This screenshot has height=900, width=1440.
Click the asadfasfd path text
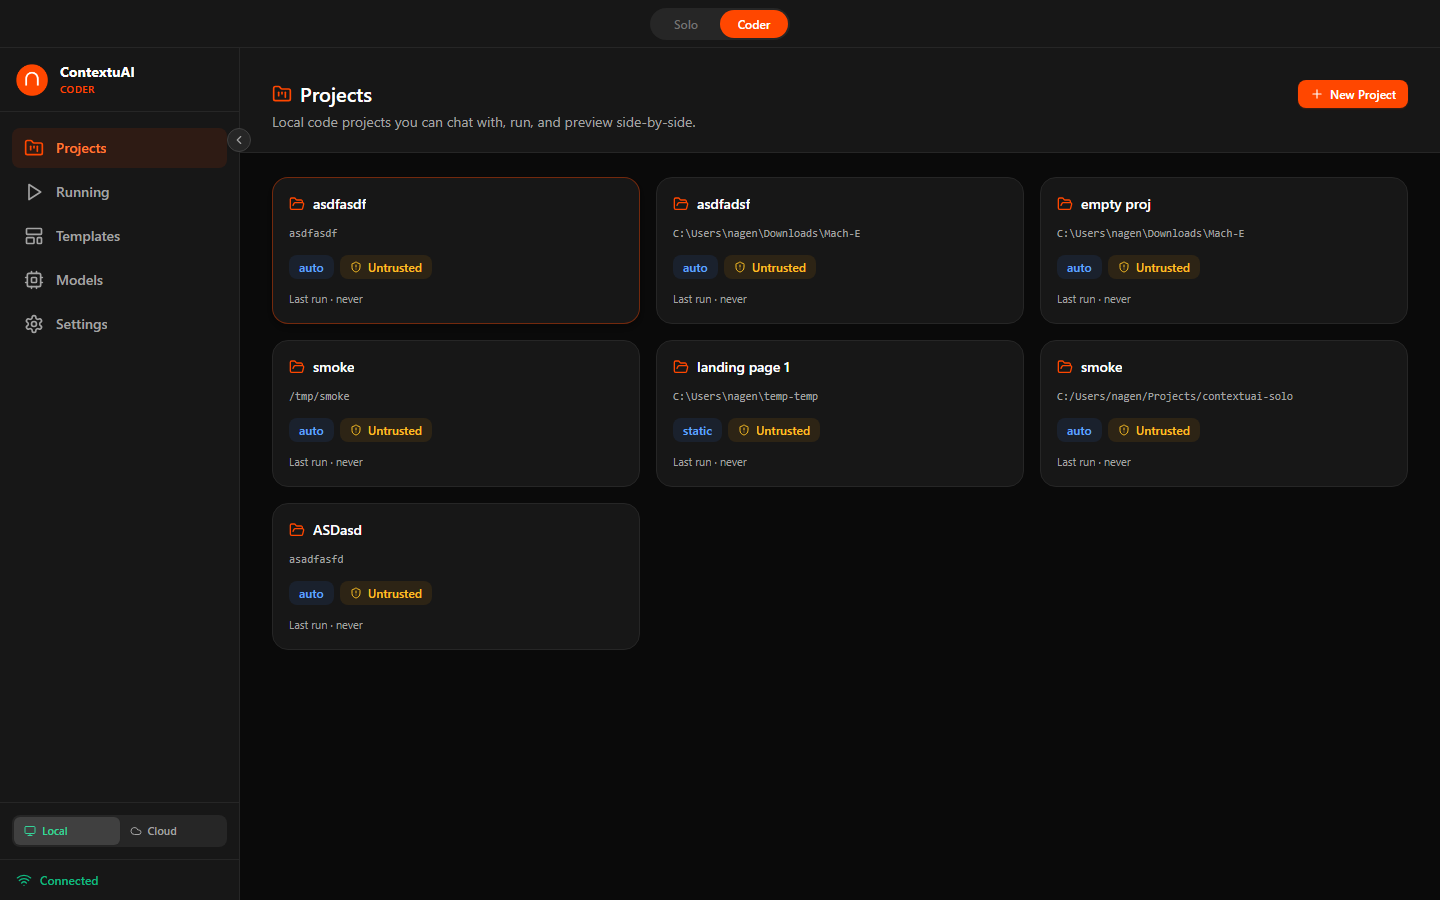(x=316, y=559)
